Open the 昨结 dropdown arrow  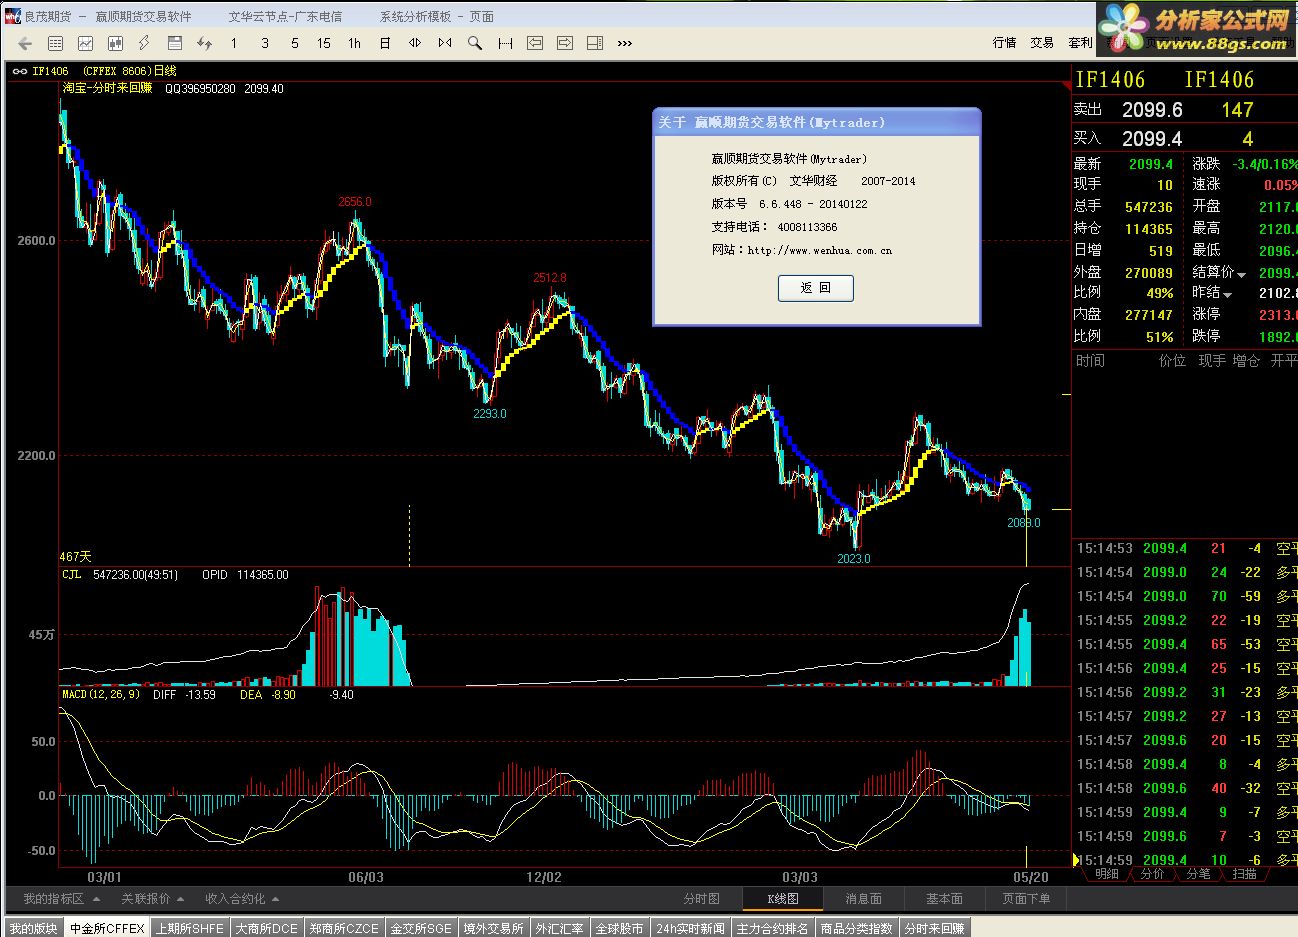point(1227,295)
